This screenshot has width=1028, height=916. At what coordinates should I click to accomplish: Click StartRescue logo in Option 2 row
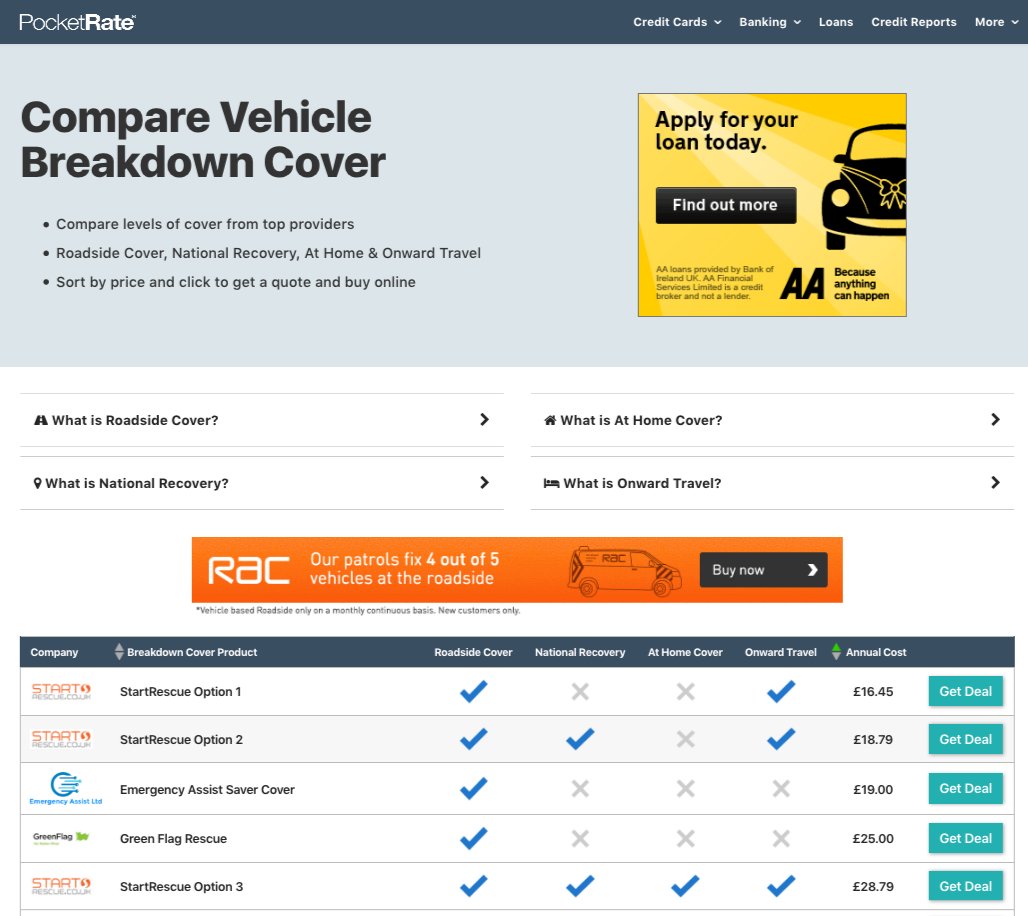coord(62,739)
